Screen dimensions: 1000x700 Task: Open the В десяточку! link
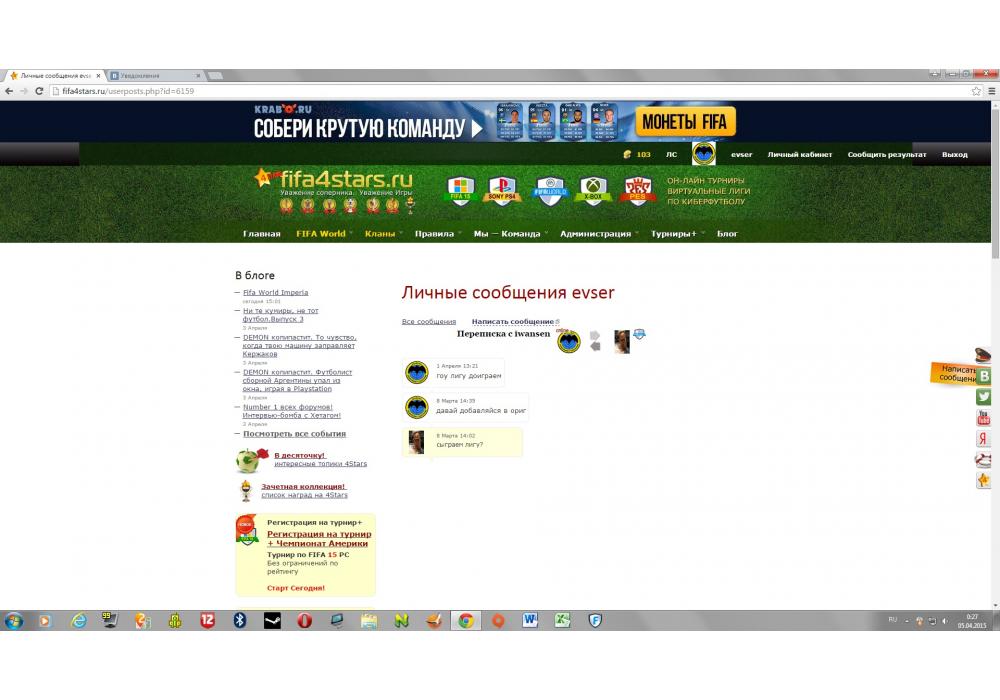[x=300, y=455]
